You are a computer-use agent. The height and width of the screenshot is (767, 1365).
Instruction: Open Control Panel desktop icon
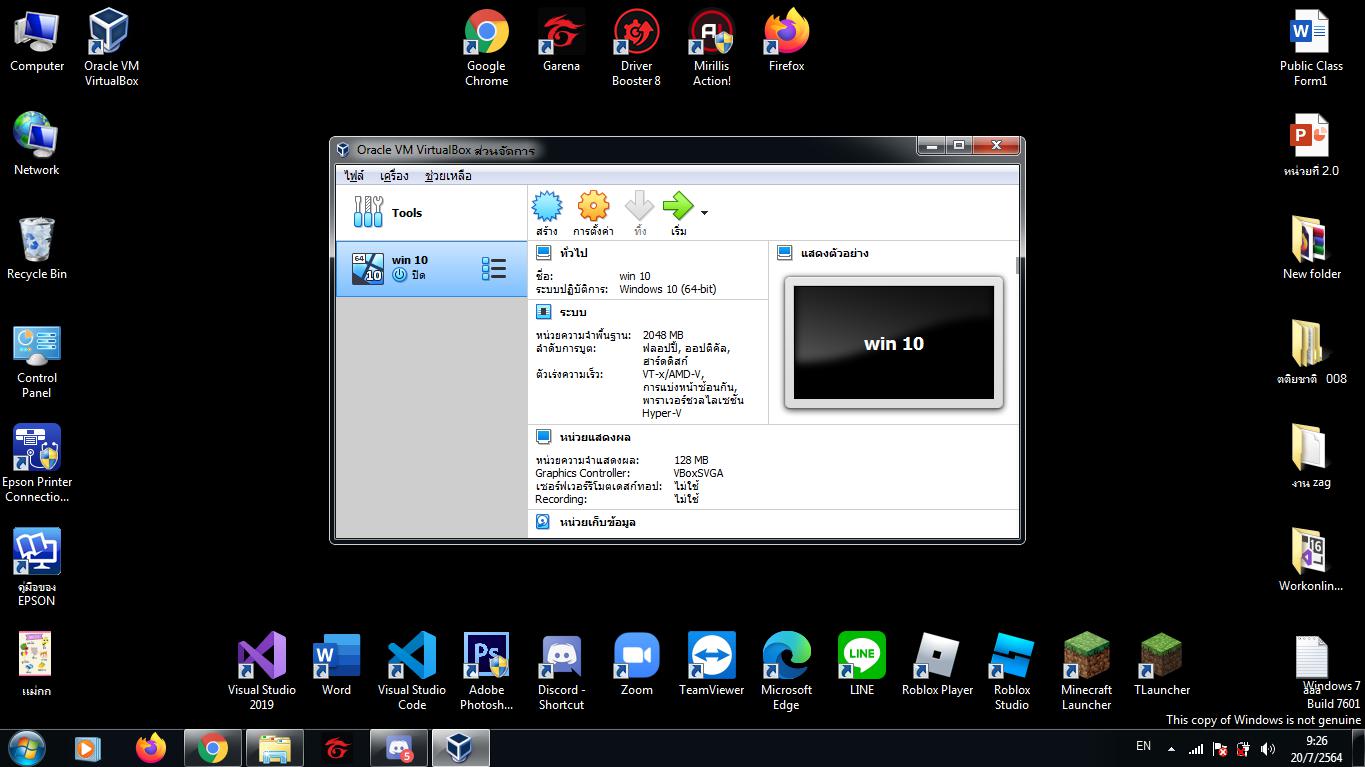click(x=37, y=360)
